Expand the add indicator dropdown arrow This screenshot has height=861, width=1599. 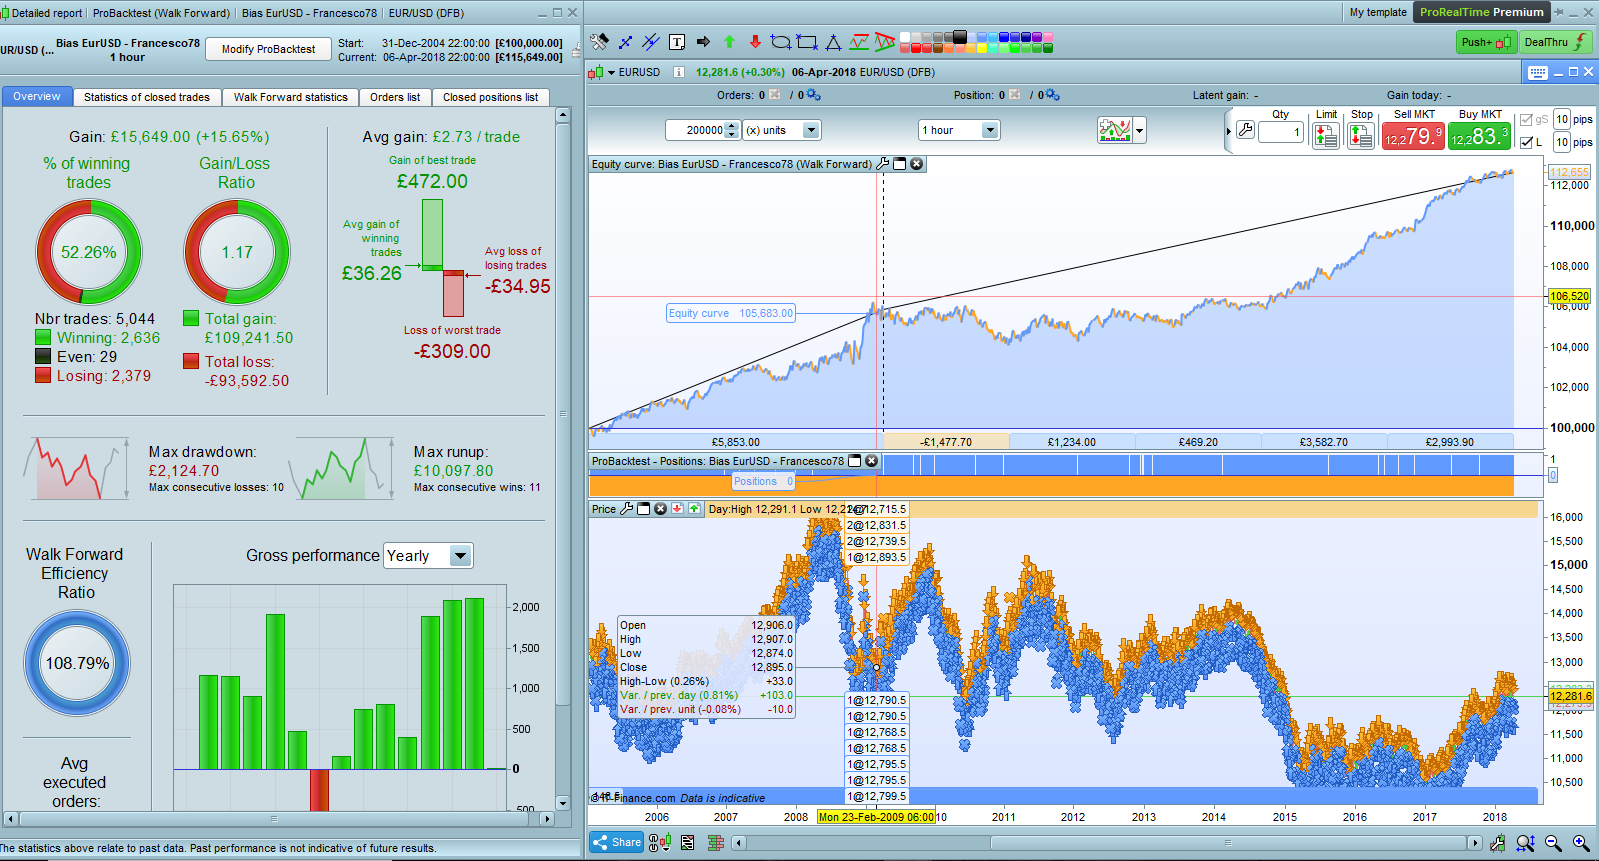point(1139,130)
